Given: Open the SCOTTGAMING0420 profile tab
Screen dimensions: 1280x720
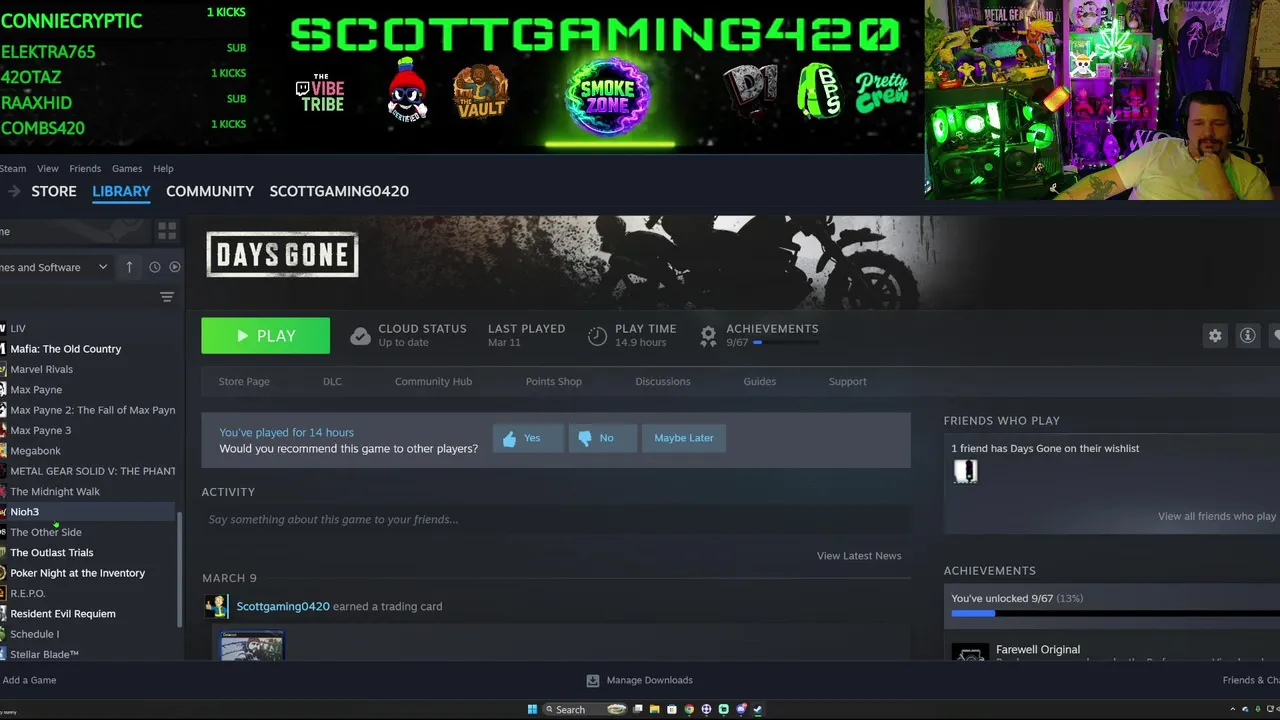Looking at the screenshot, I should pos(339,191).
